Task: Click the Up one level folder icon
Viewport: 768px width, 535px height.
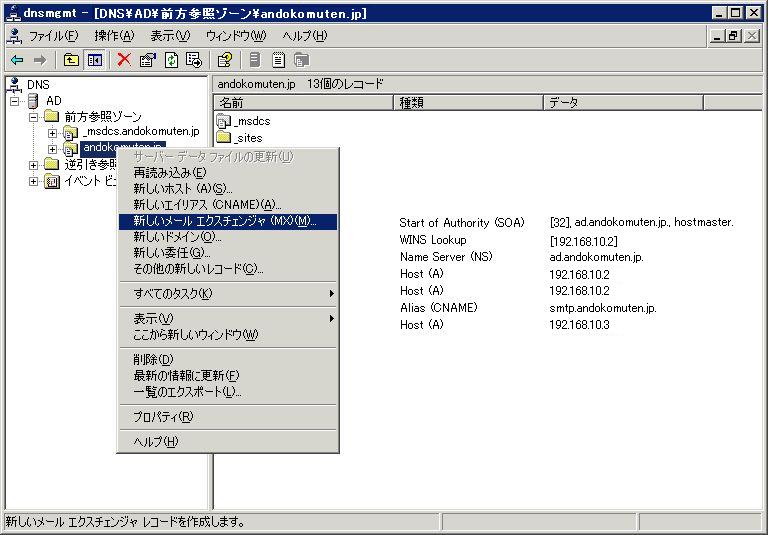Action: click(x=71, y=60)
